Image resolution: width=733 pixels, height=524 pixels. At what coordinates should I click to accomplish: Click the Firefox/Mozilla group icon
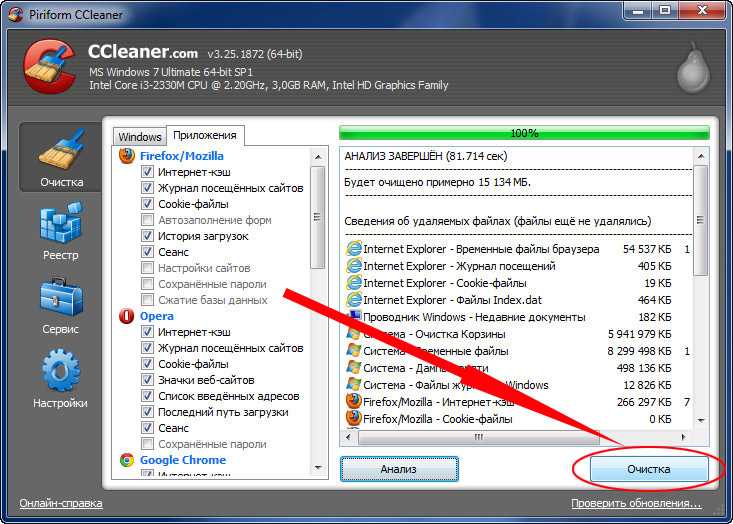coord(127,156)
